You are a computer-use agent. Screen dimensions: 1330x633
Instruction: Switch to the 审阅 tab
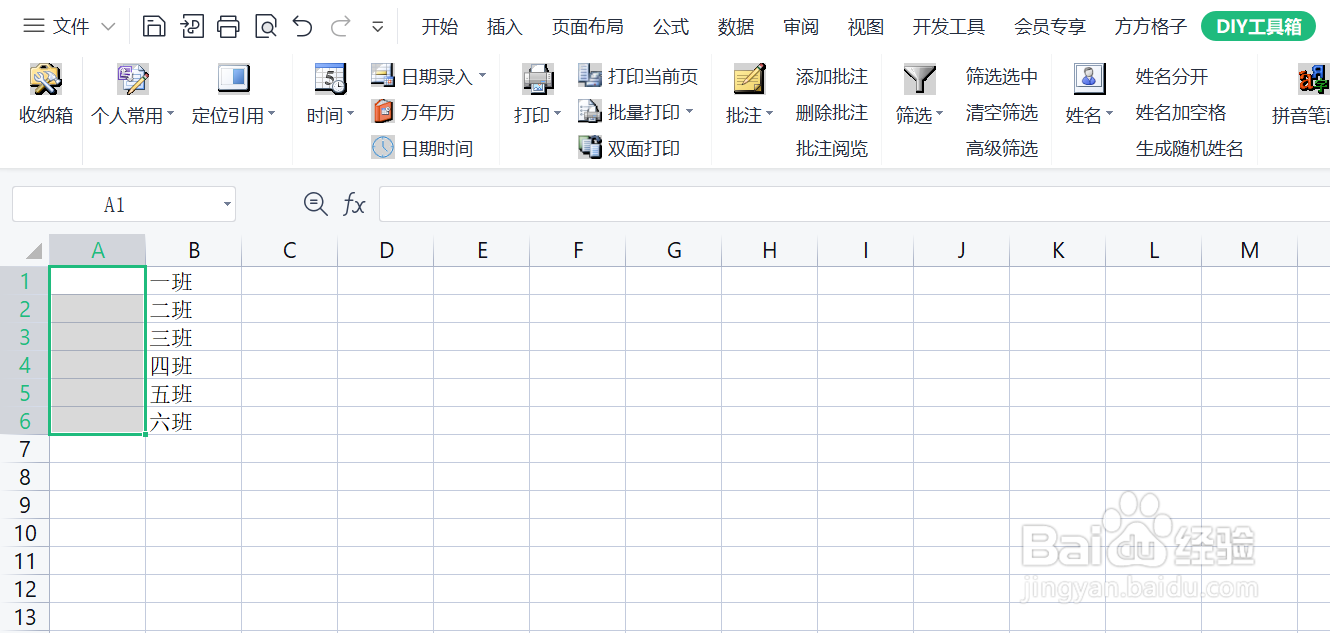[801, 27]
